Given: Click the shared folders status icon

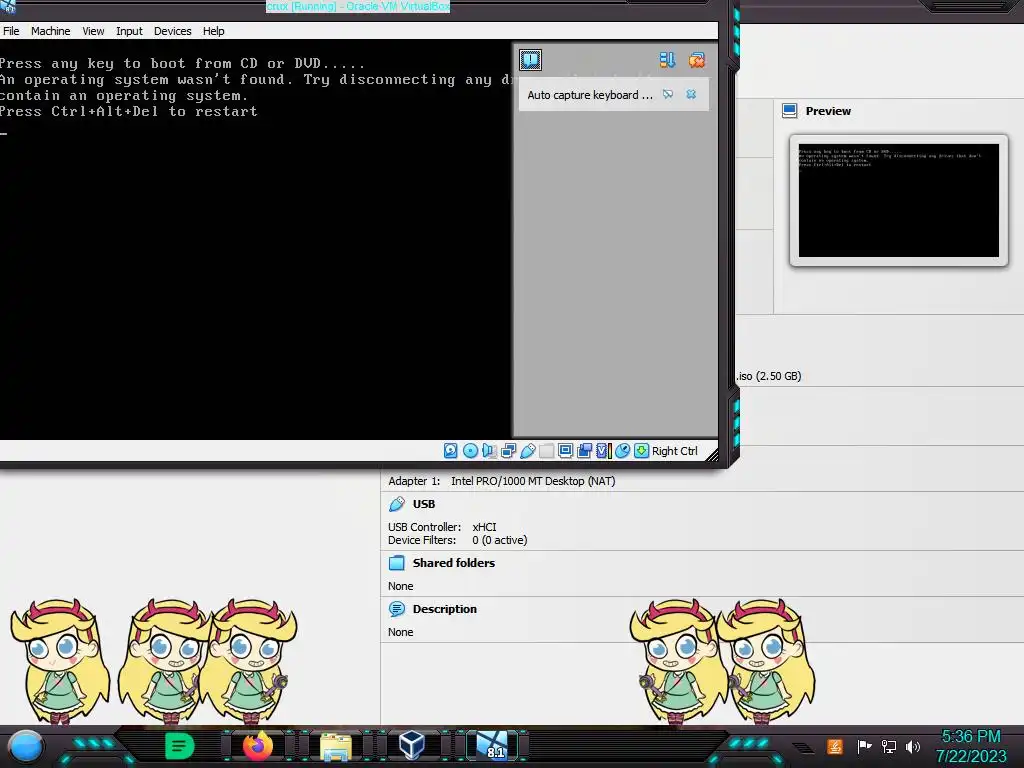Looking at the screenshot, I should click(x=547, y=451).
